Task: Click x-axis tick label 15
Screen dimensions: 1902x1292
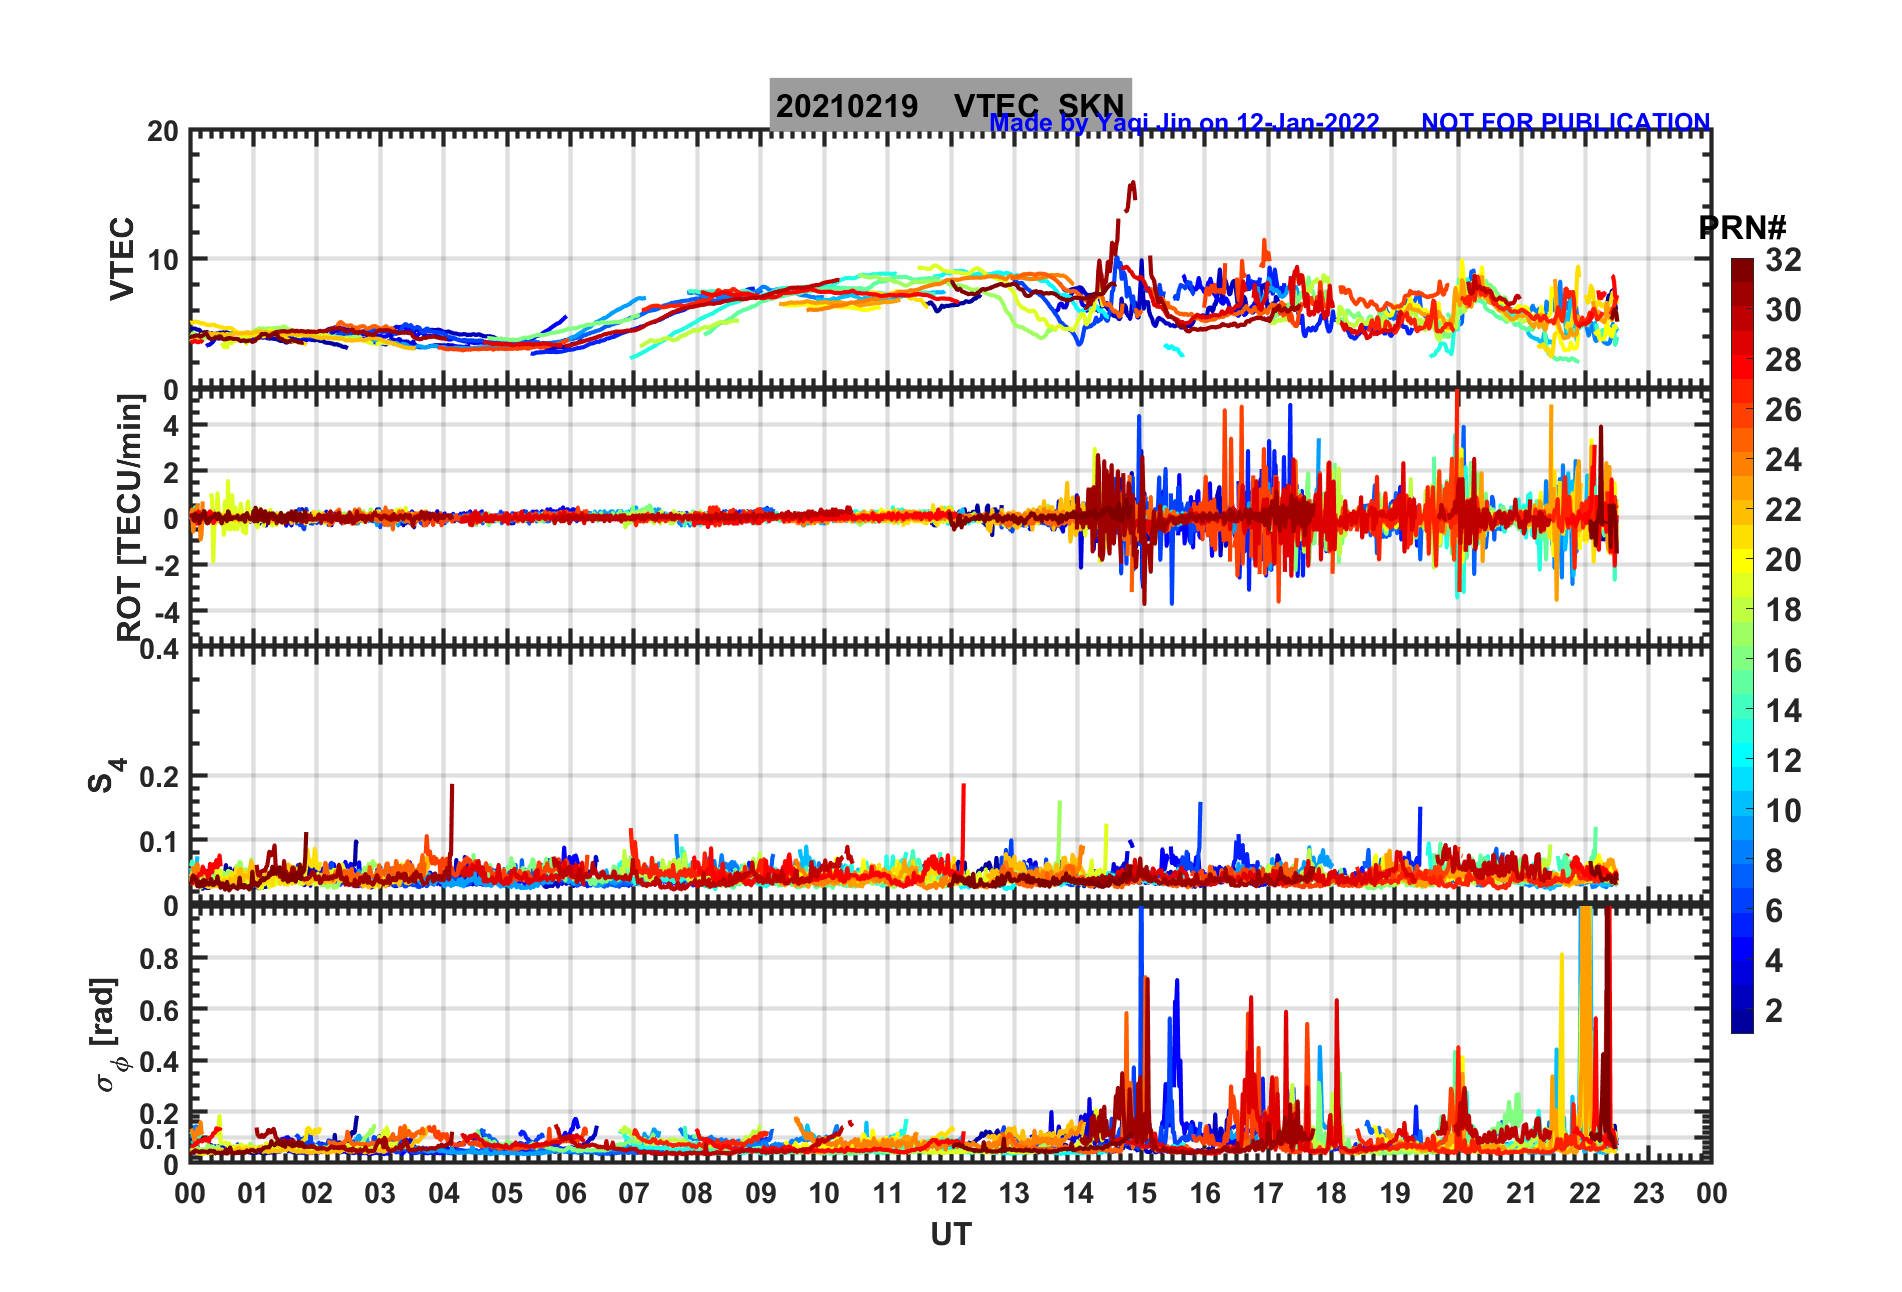Action: tap(1141, 1193)
